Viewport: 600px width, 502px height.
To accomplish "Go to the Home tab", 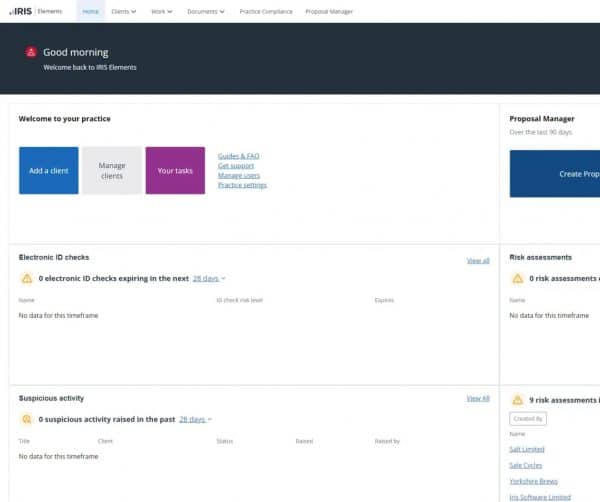I will [x=90, y=11].
